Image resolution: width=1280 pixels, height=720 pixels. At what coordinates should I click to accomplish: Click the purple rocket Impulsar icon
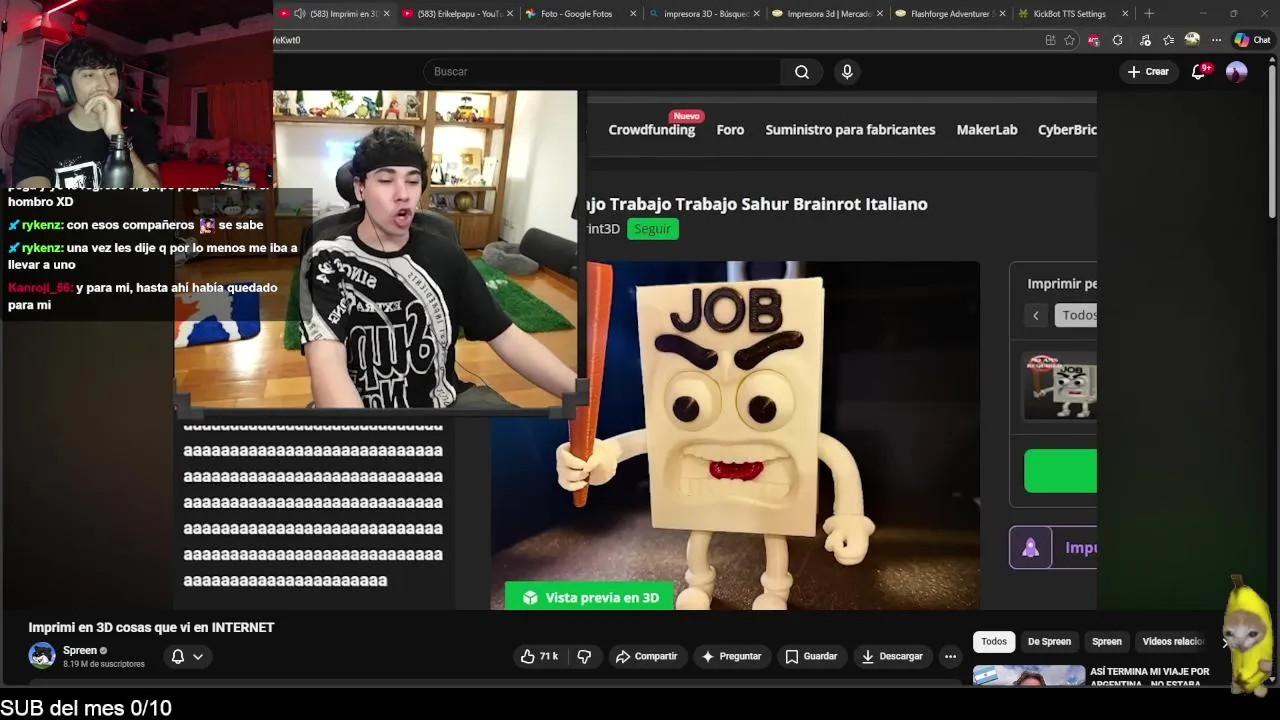[1031, 548]
